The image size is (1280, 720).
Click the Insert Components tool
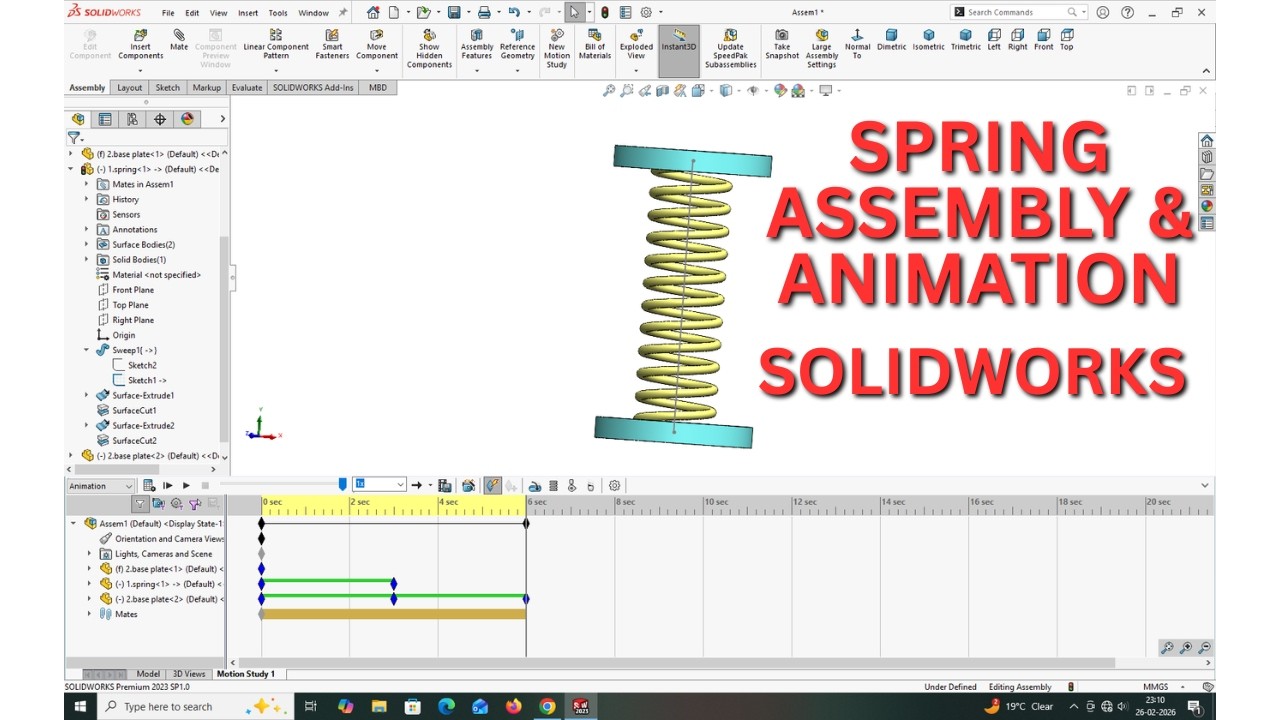140,44
